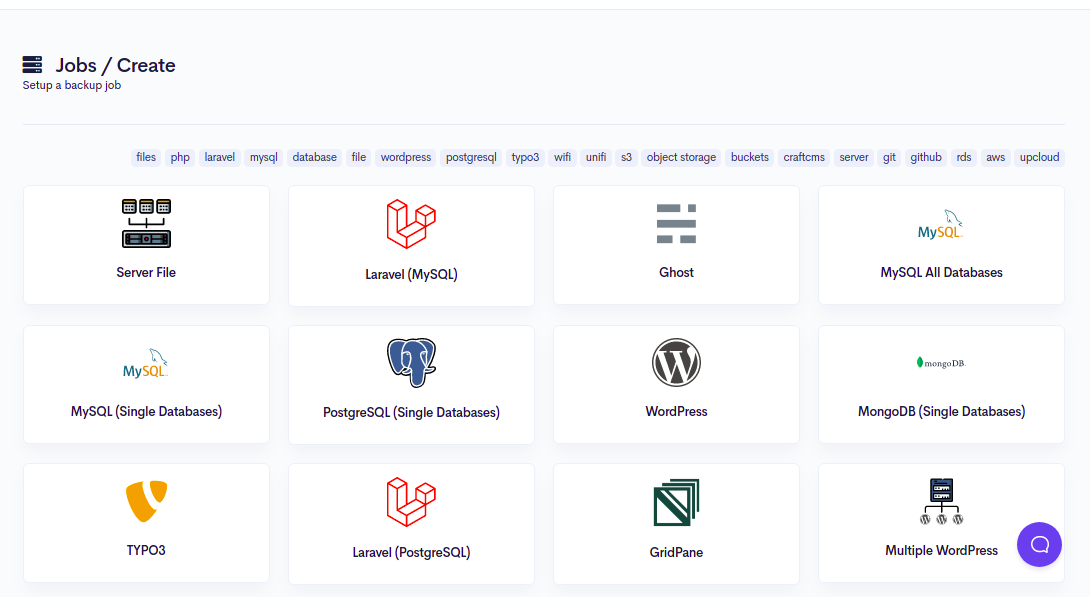Select the MongoDB (Single Databases) label

click(941, 411)
